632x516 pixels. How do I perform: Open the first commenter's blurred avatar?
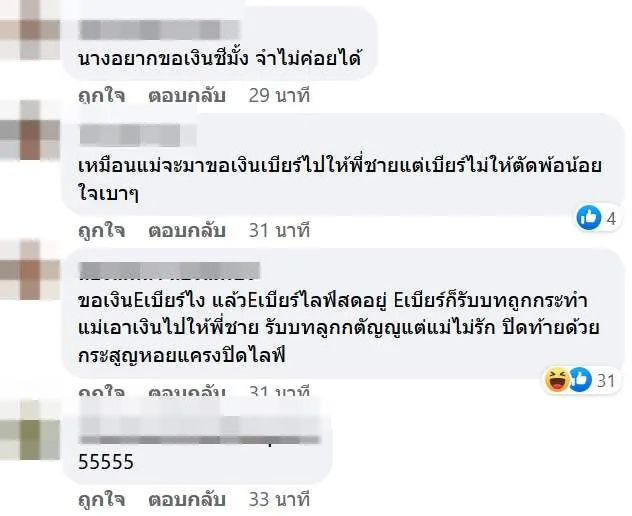pos(29,30)
